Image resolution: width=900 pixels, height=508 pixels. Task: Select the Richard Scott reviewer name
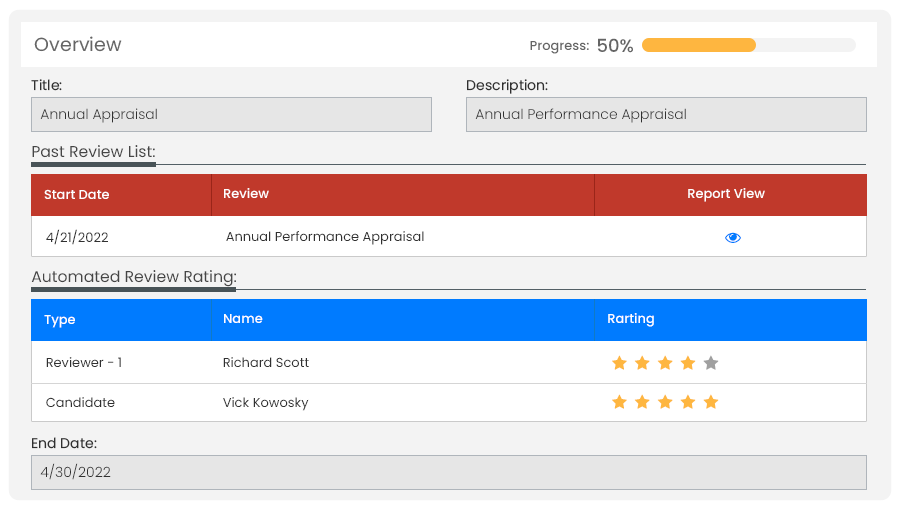click(x=266, y=363)
